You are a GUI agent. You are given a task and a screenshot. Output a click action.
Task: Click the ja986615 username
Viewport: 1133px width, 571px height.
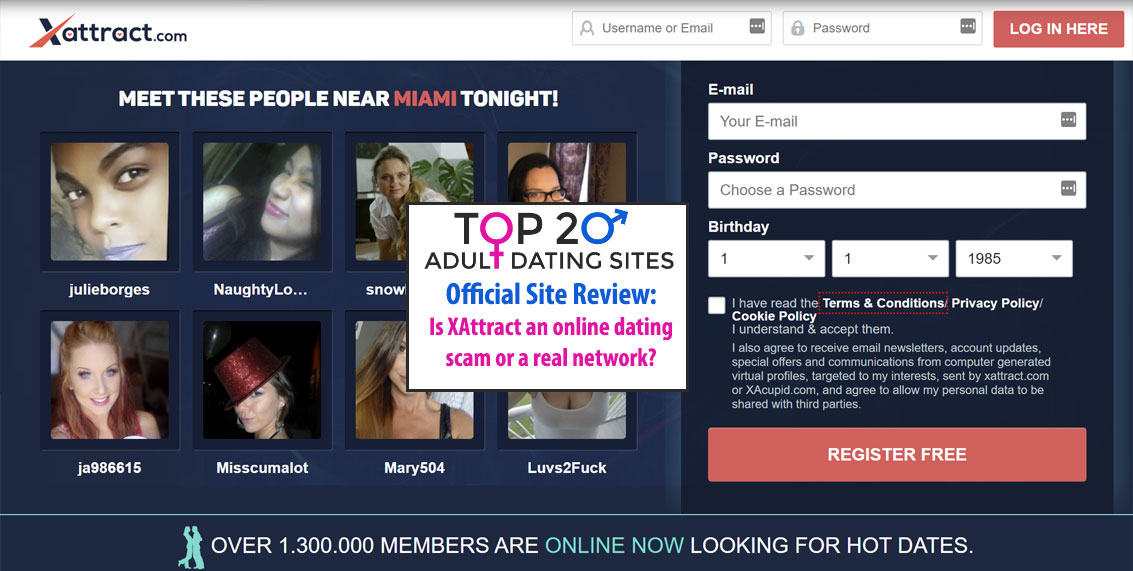point(110,468)
